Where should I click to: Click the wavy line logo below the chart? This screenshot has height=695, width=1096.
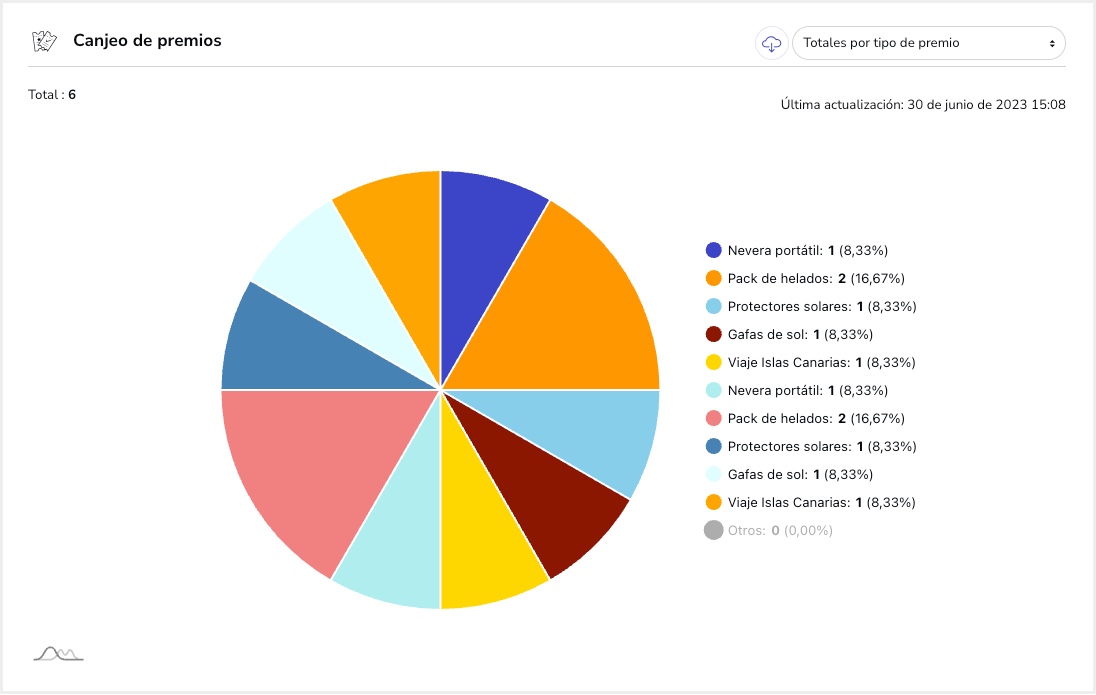59,654
